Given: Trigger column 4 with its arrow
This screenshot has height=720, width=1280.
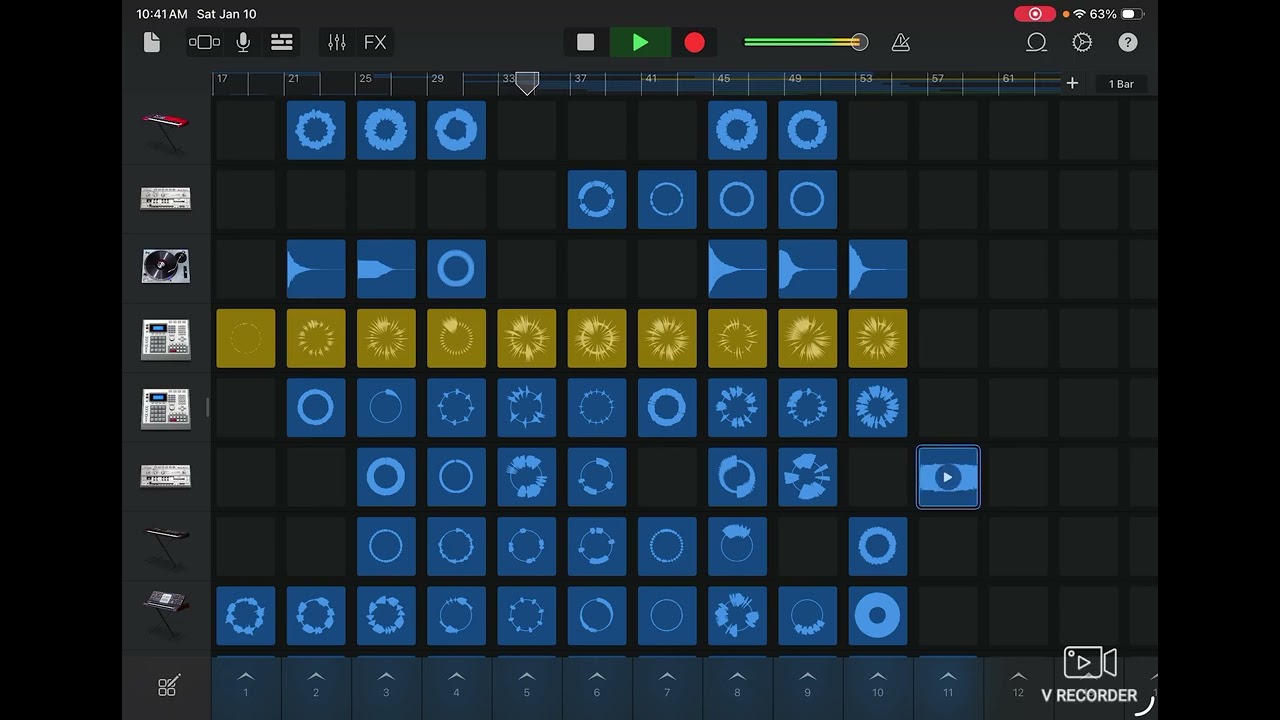Looking at the screenshot, I should (456, 685).
